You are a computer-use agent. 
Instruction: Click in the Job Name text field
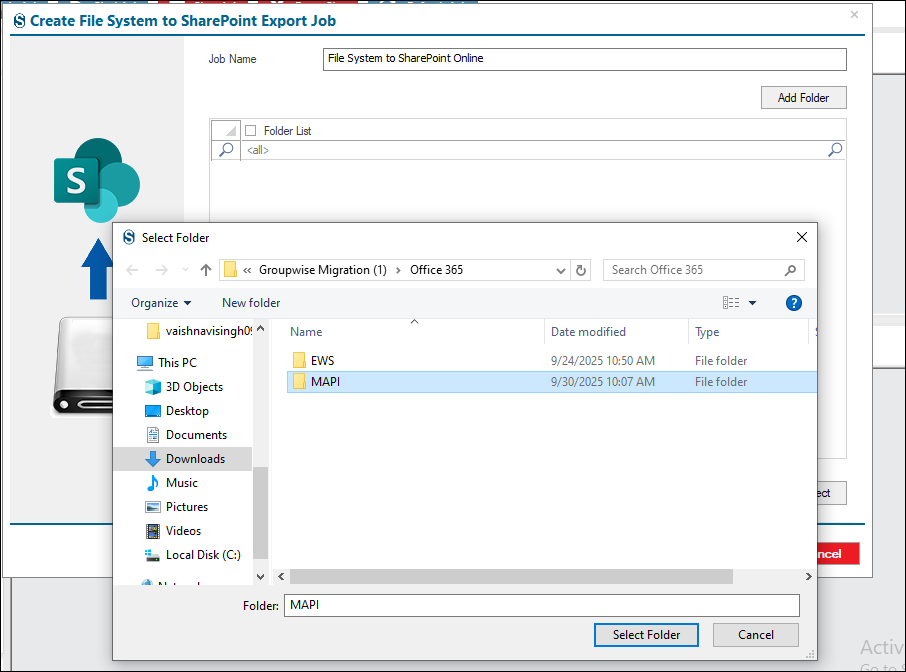584,59
